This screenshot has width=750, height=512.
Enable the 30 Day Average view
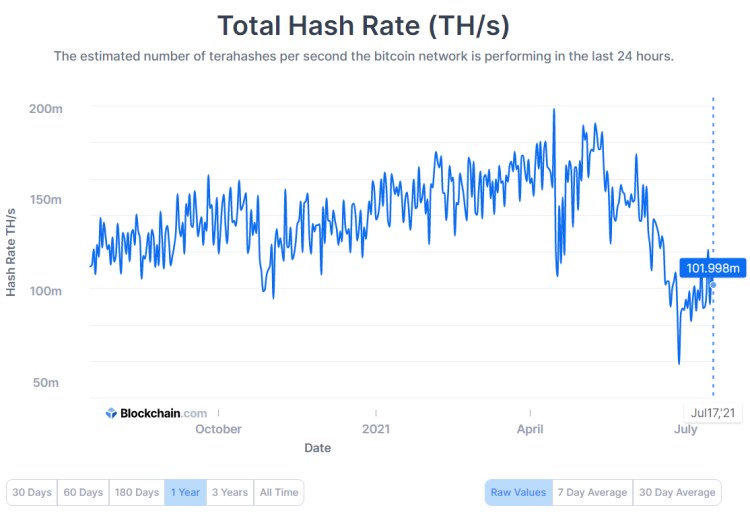tap(677, 492)
